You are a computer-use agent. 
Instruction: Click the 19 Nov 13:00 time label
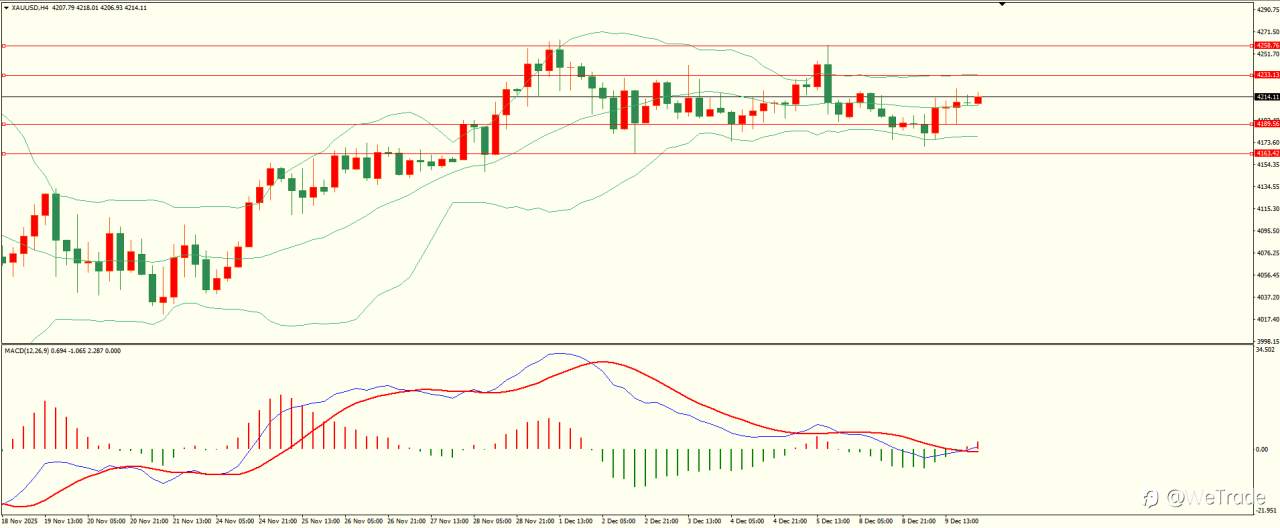click(62, 521)
